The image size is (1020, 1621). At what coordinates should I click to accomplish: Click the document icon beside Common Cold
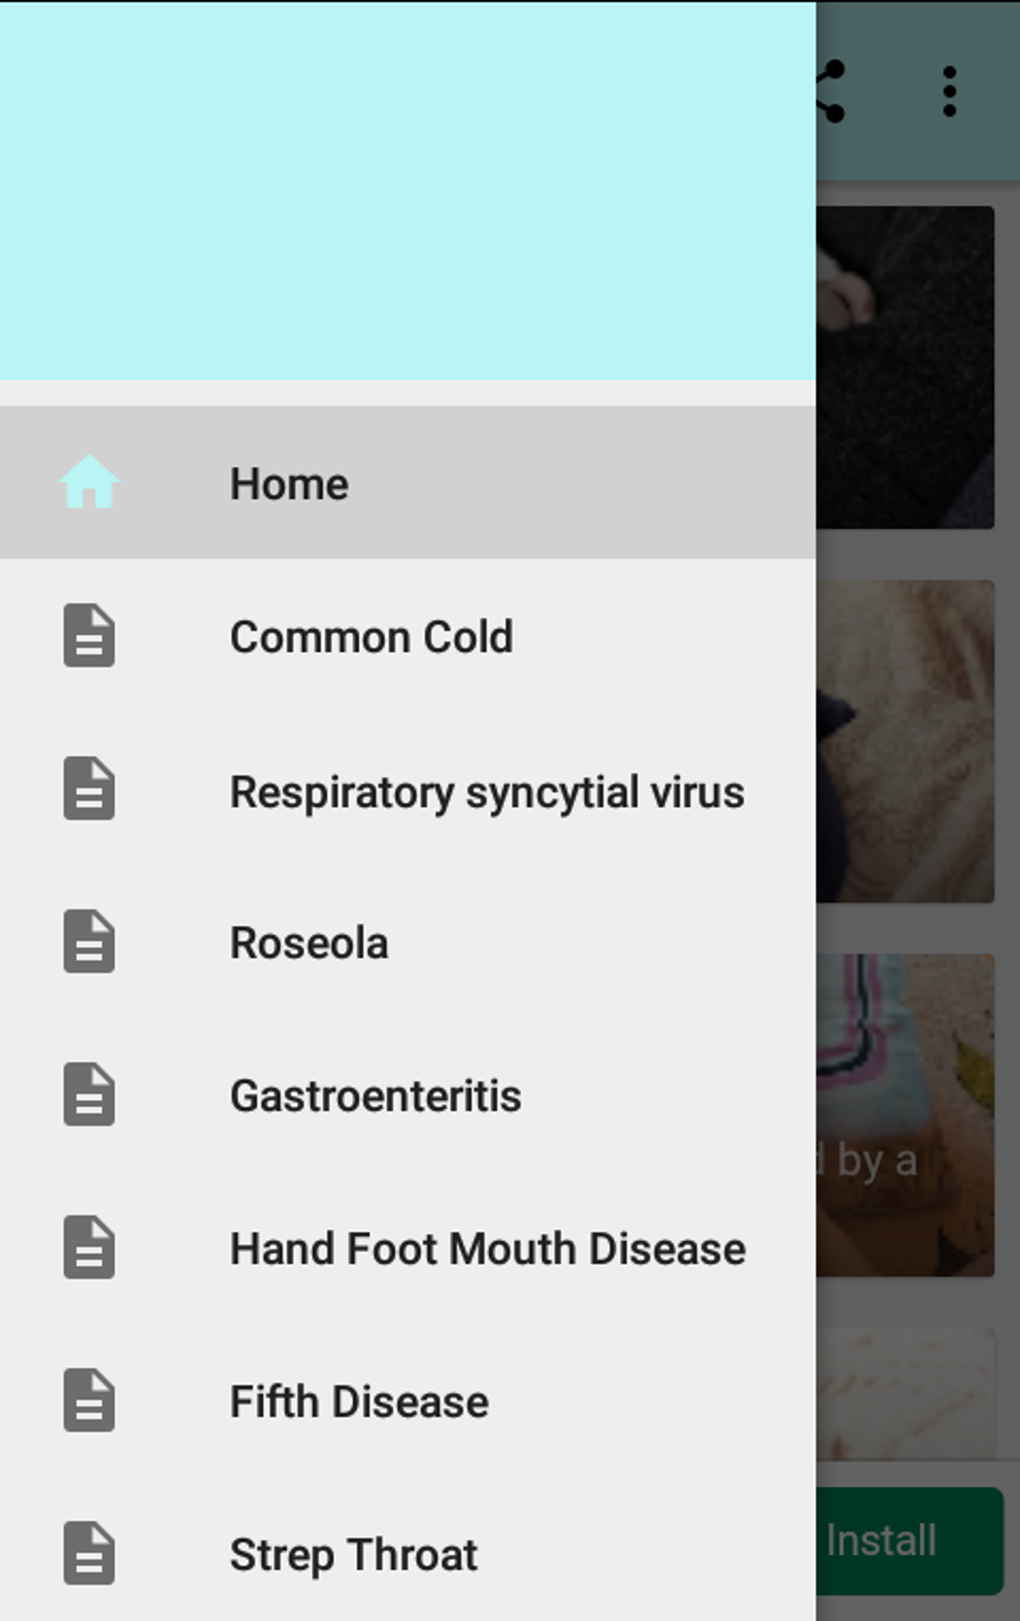(89, 636)
